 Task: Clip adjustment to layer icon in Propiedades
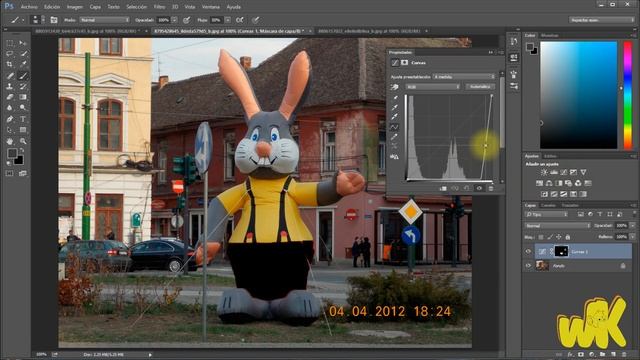click(x=443, y=188)
